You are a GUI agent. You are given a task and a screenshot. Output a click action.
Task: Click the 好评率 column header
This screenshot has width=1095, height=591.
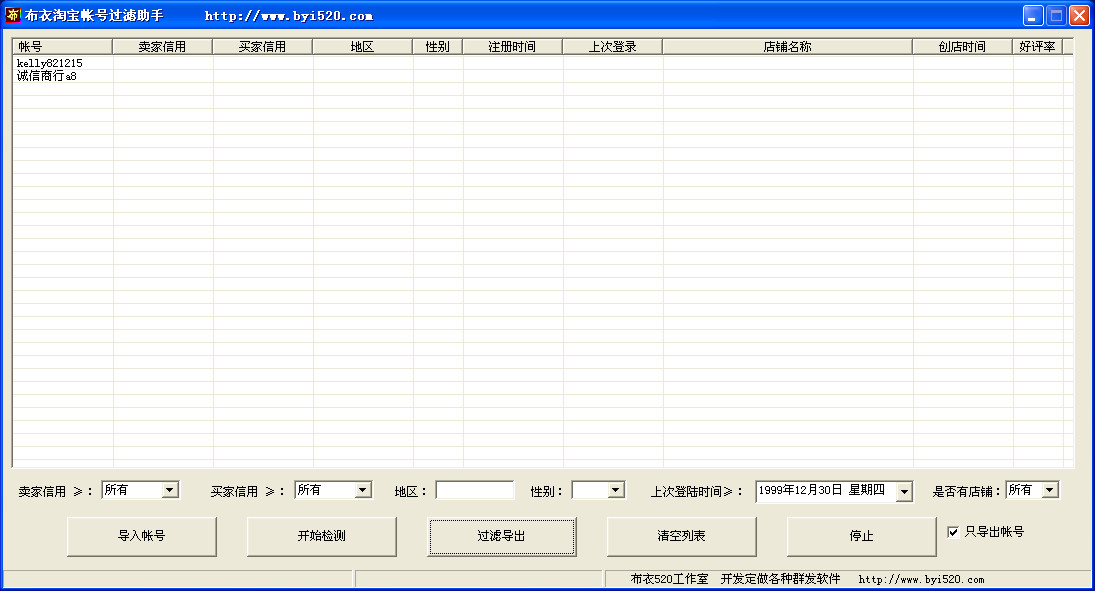(1038, 47)
